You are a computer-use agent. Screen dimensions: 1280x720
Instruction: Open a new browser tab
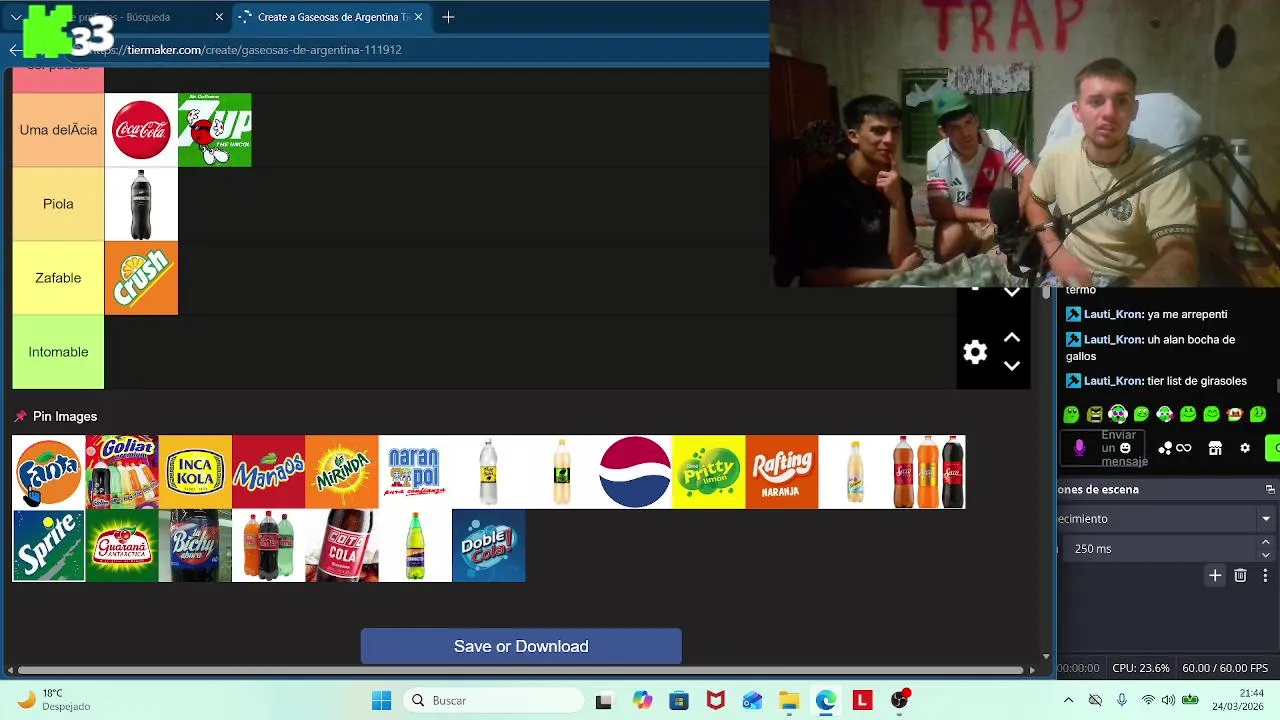448,17
